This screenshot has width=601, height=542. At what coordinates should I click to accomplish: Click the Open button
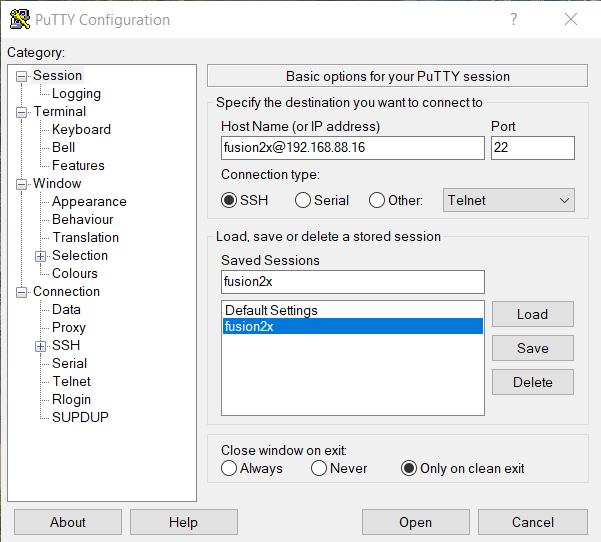point(416,522)
